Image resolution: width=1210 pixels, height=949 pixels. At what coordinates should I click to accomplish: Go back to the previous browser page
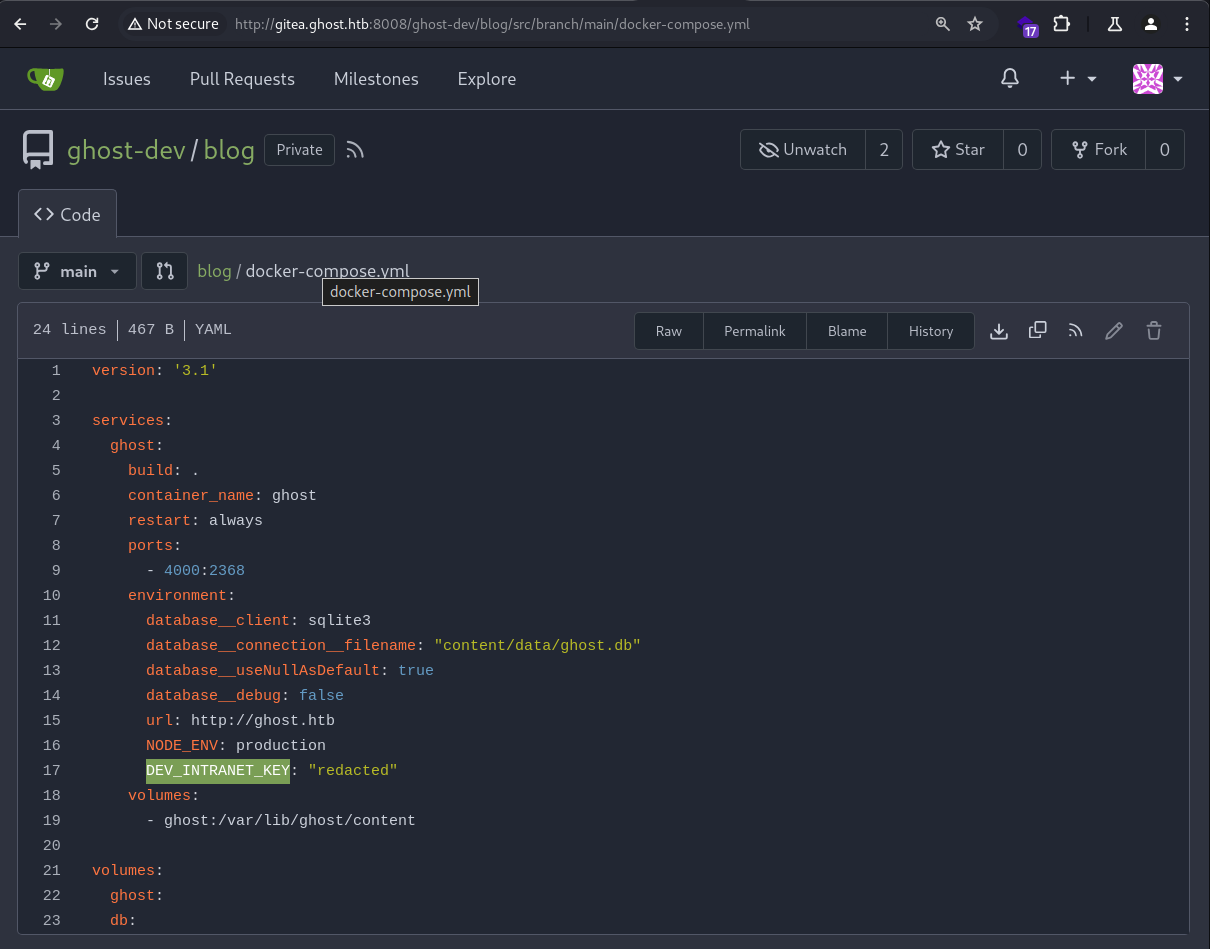(x=20, y=24)
